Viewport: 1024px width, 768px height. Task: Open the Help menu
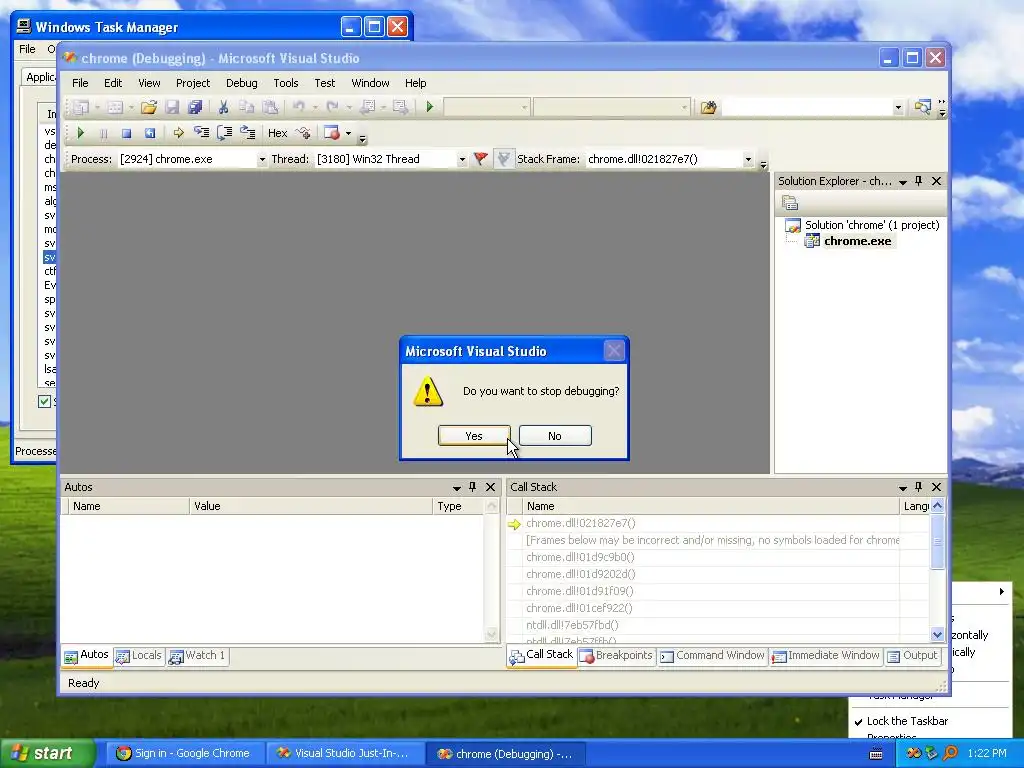[415, 83]
